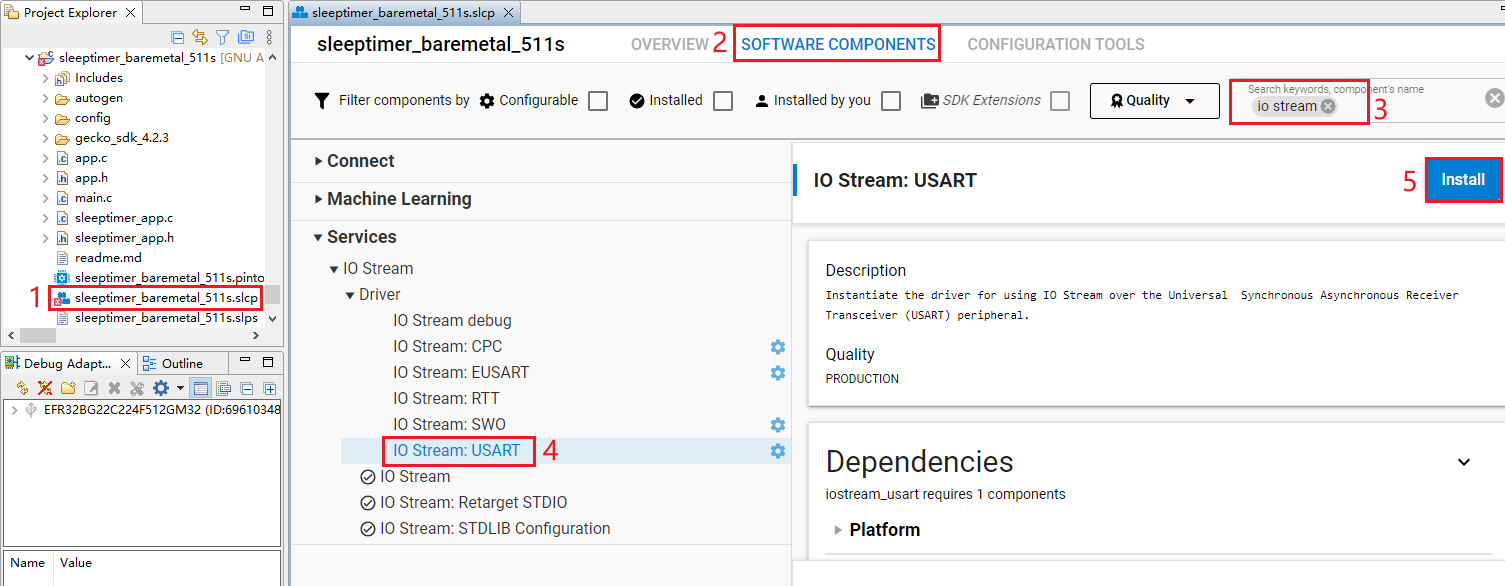Screen dimensions: 1505x586
Task: Collapse all nodes in Project Explorer
Action: (177, 37)
